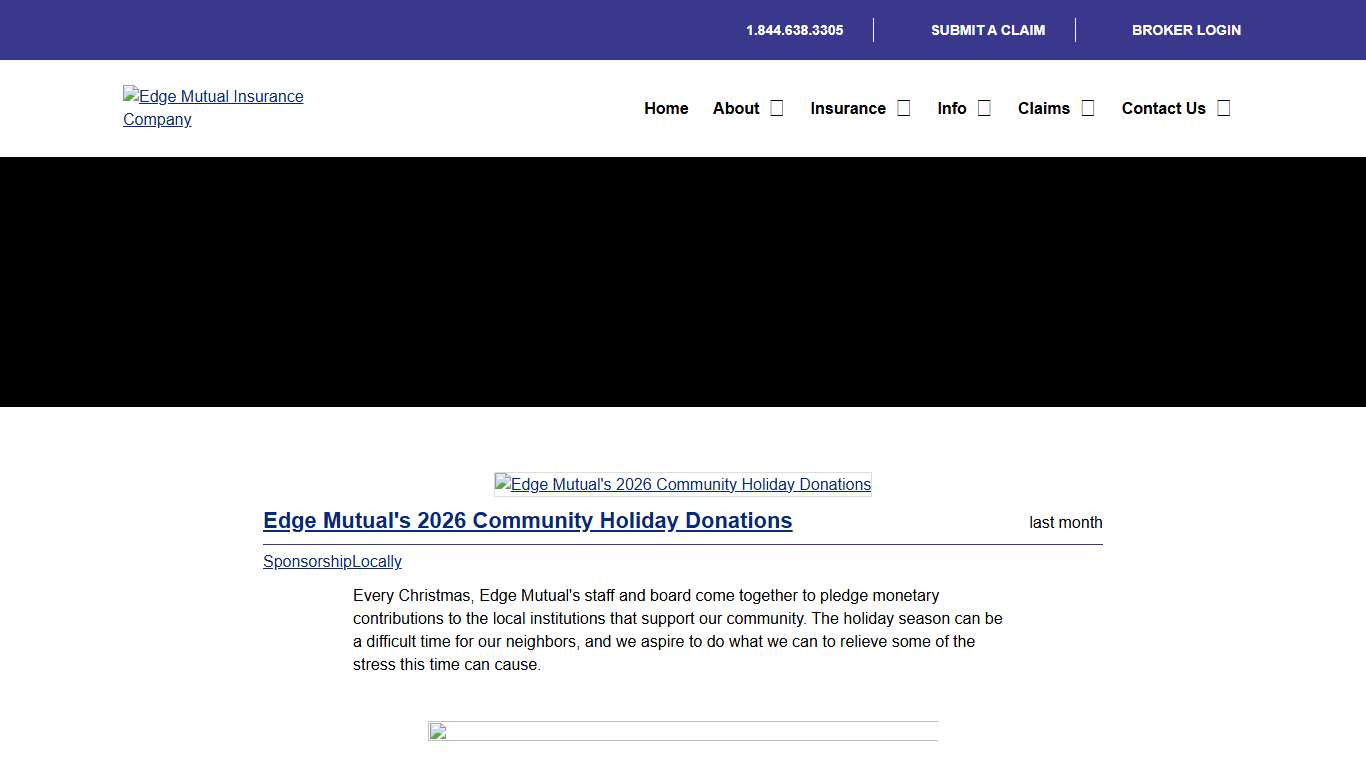
Task: Open the 2026 Community Holiday Donations article headline
Action: pyautogui.click(x=527, y=520)
